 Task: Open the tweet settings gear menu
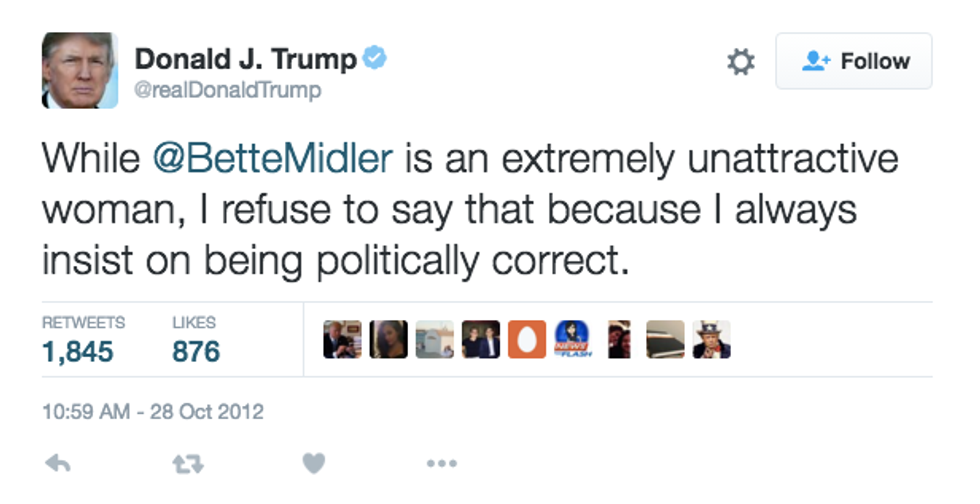coord(740,63)
